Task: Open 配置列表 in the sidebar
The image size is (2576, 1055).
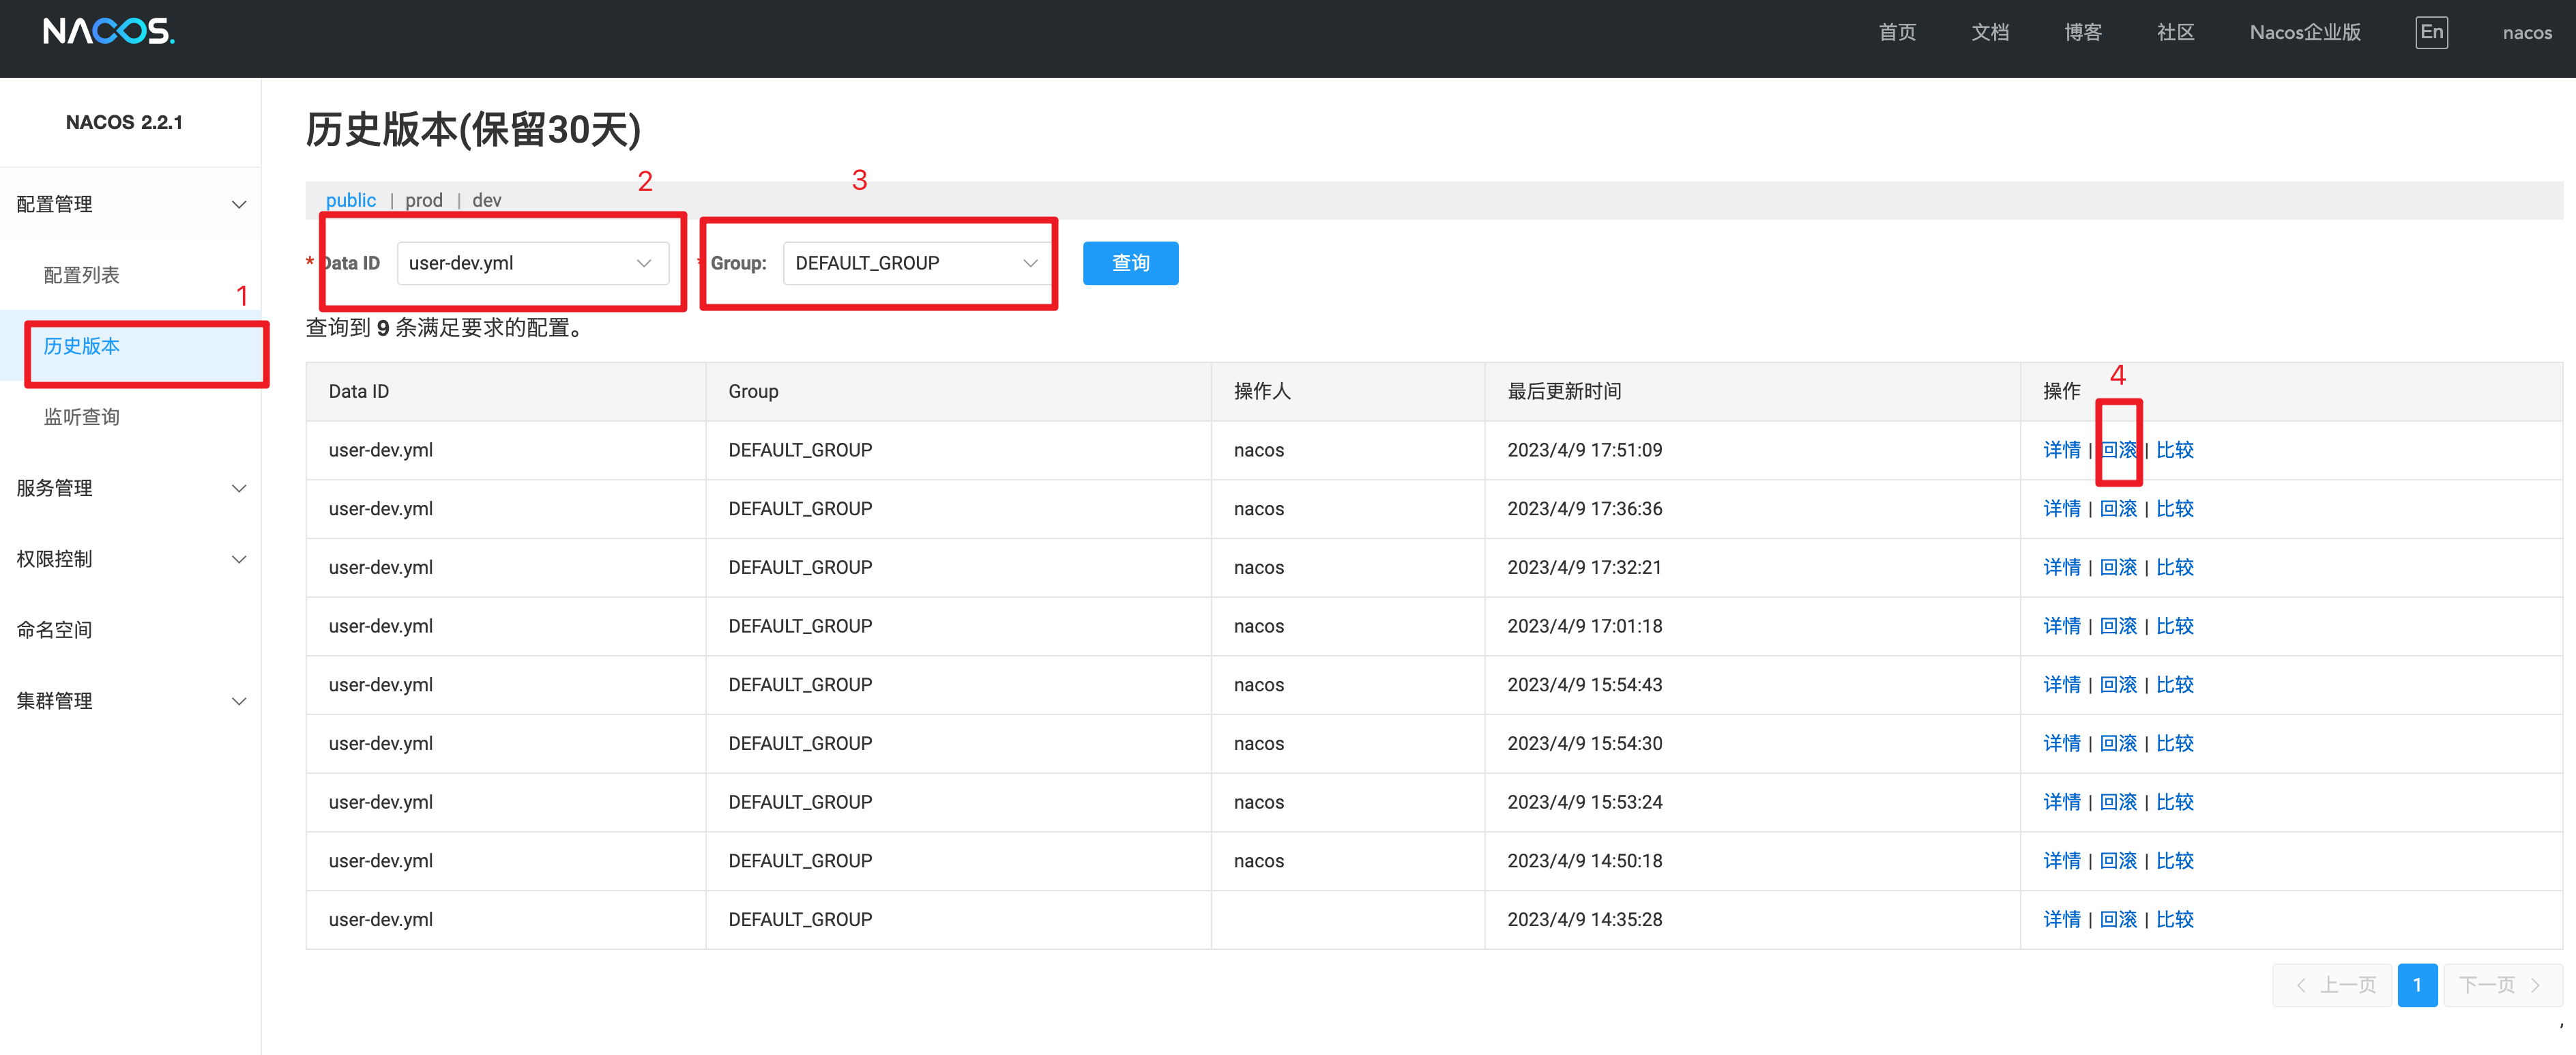Action: click(81, 275)
